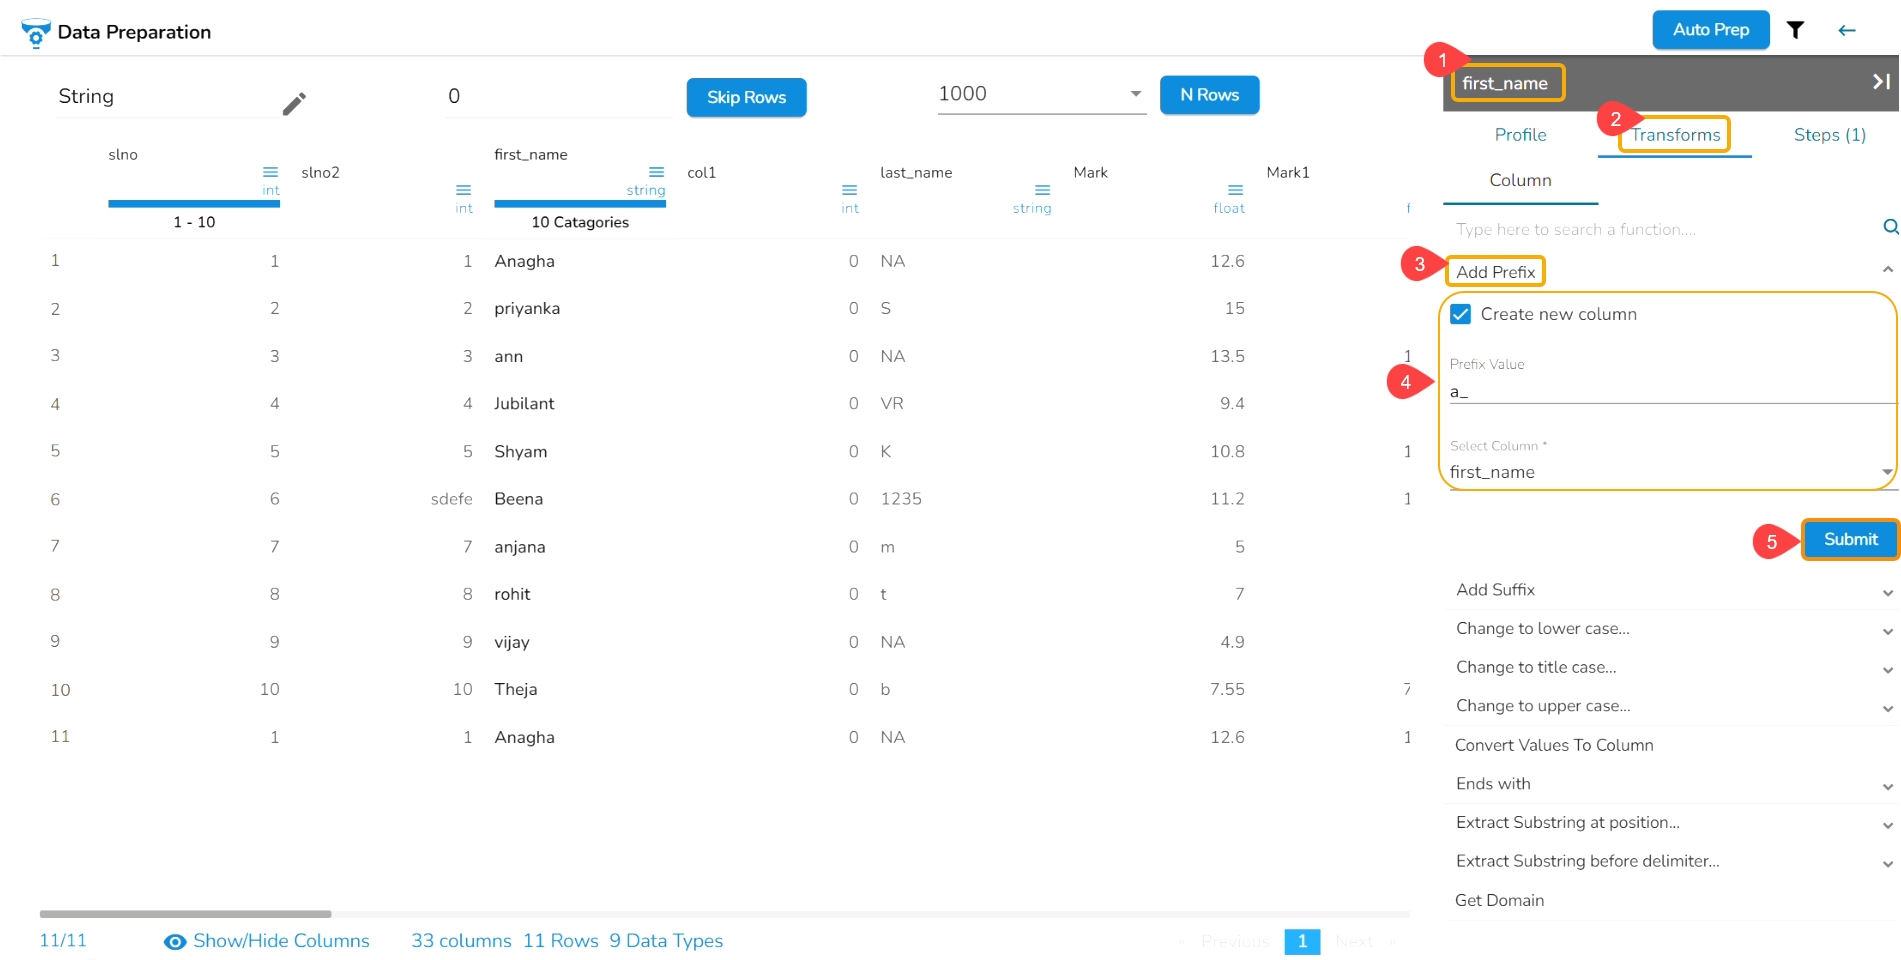Viewport: 1901px width, 960px height.
Task: Collapse the side panel with the arrow icon
Action: tap(1881, 82)
